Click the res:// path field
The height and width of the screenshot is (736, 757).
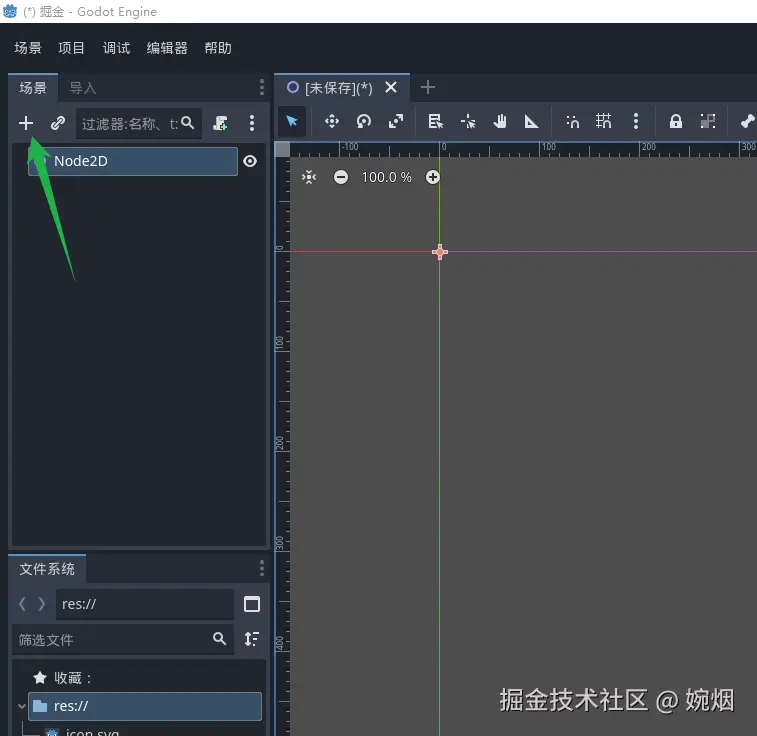tap(145, 604)
